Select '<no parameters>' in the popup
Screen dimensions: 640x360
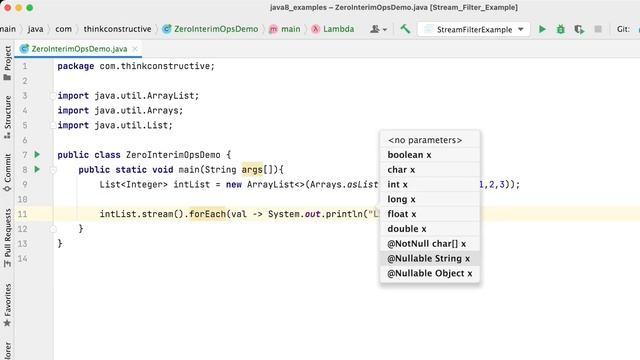pyautogui.click(x=429, y=140)
